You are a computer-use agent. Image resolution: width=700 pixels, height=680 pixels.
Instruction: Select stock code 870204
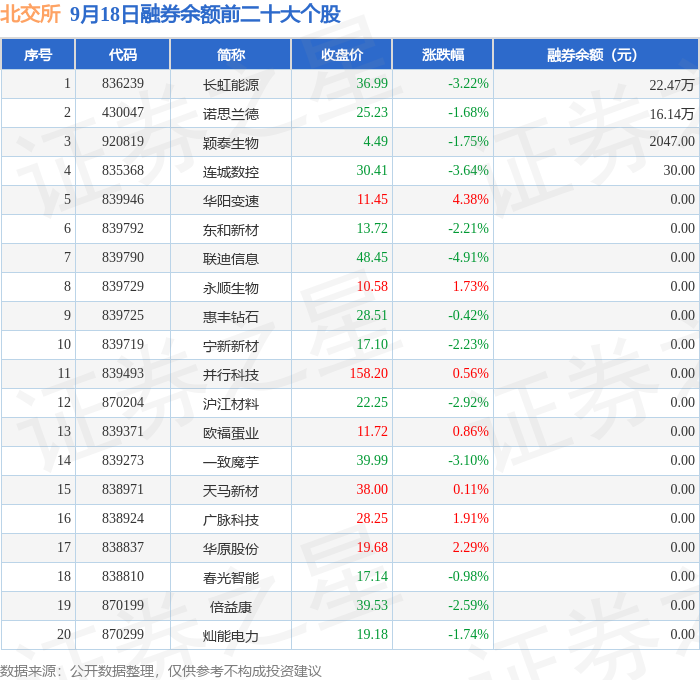123,403
